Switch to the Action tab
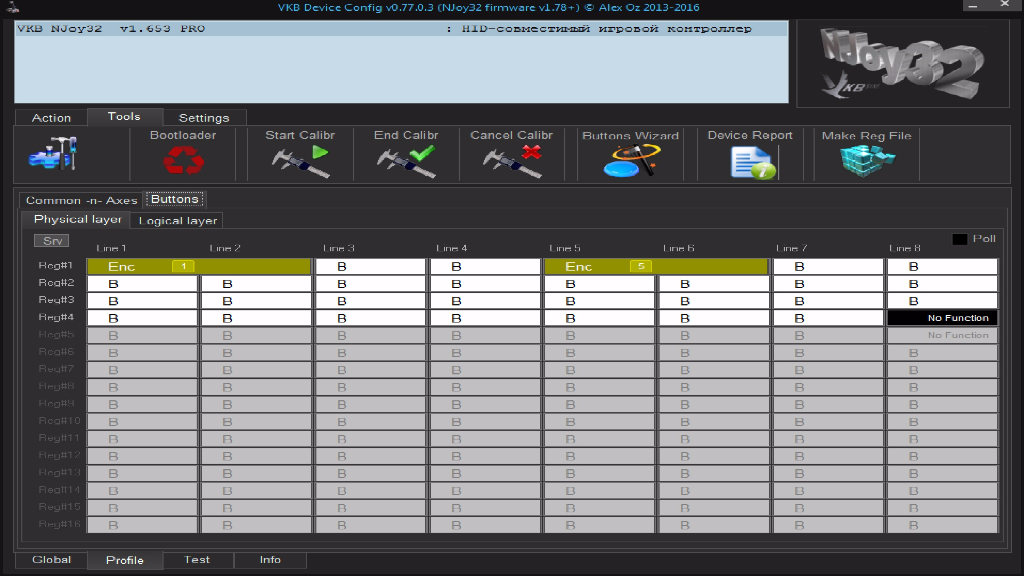Viewport: 1024px width, 576px height. pyautogui.click(x=52, y=118)
